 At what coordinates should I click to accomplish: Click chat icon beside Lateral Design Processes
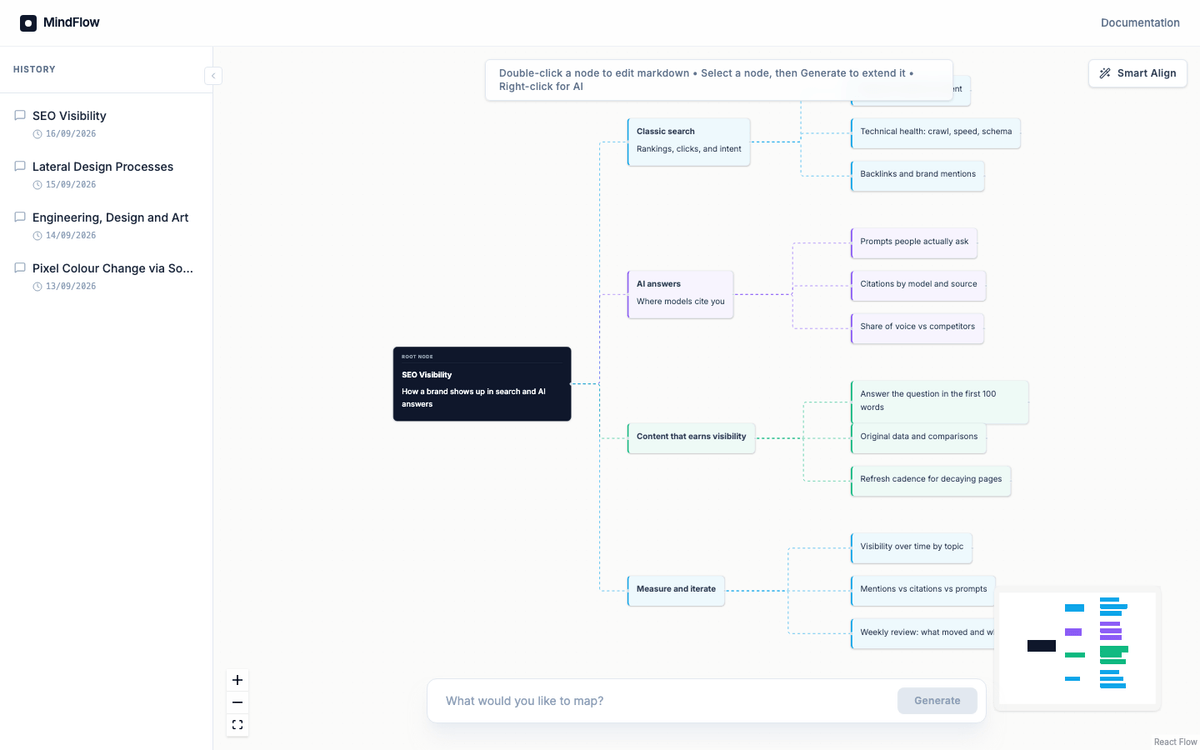click(x=20, y=167)
